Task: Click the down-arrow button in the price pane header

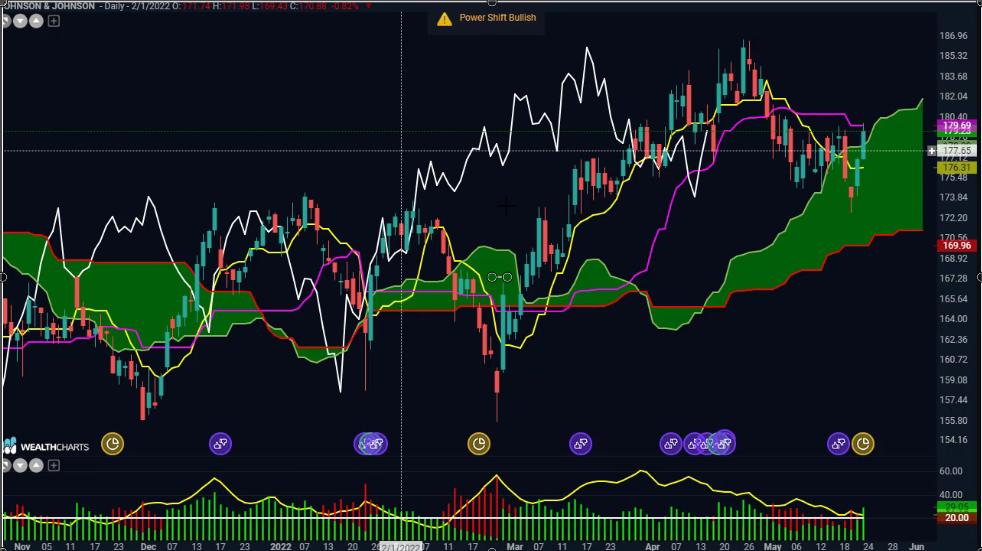Action: (x=20, y=21)
